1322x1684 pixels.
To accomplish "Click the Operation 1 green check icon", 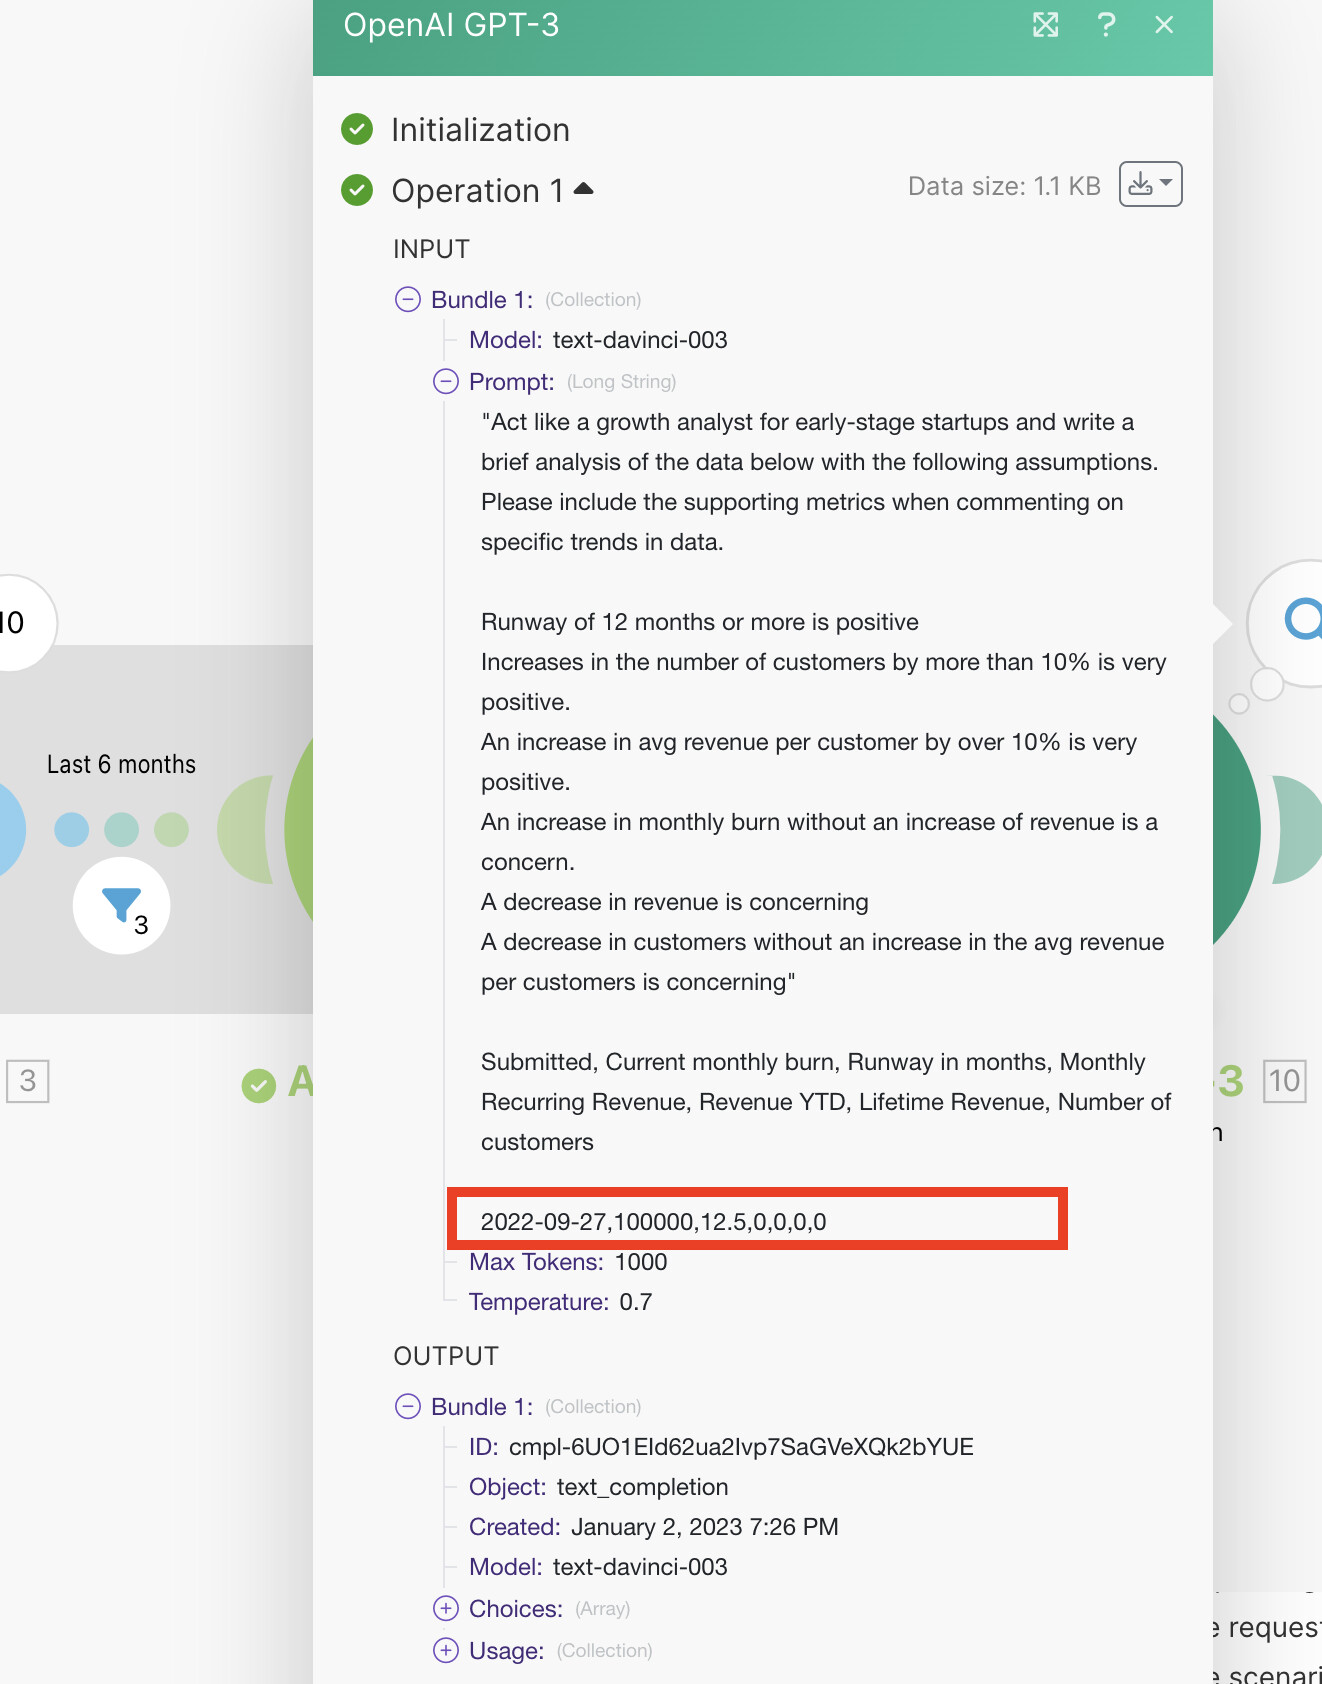I will [x=357, y=189].
